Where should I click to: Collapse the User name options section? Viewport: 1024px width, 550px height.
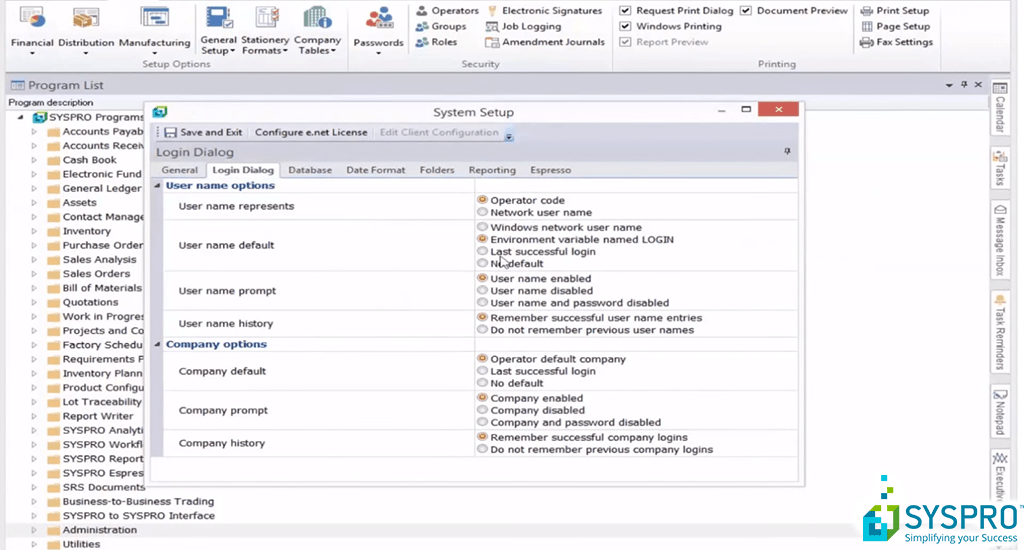(157, 186)
